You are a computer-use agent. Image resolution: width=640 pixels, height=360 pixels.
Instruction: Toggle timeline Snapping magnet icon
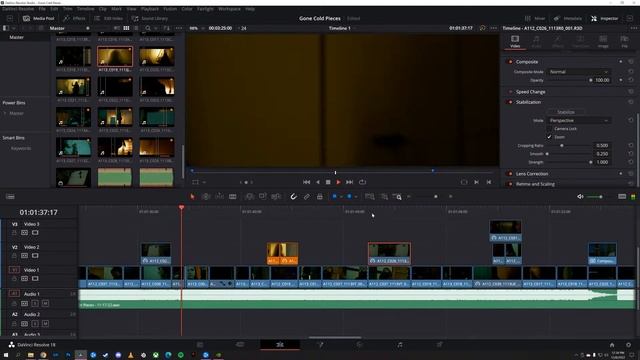click(293, 197)
